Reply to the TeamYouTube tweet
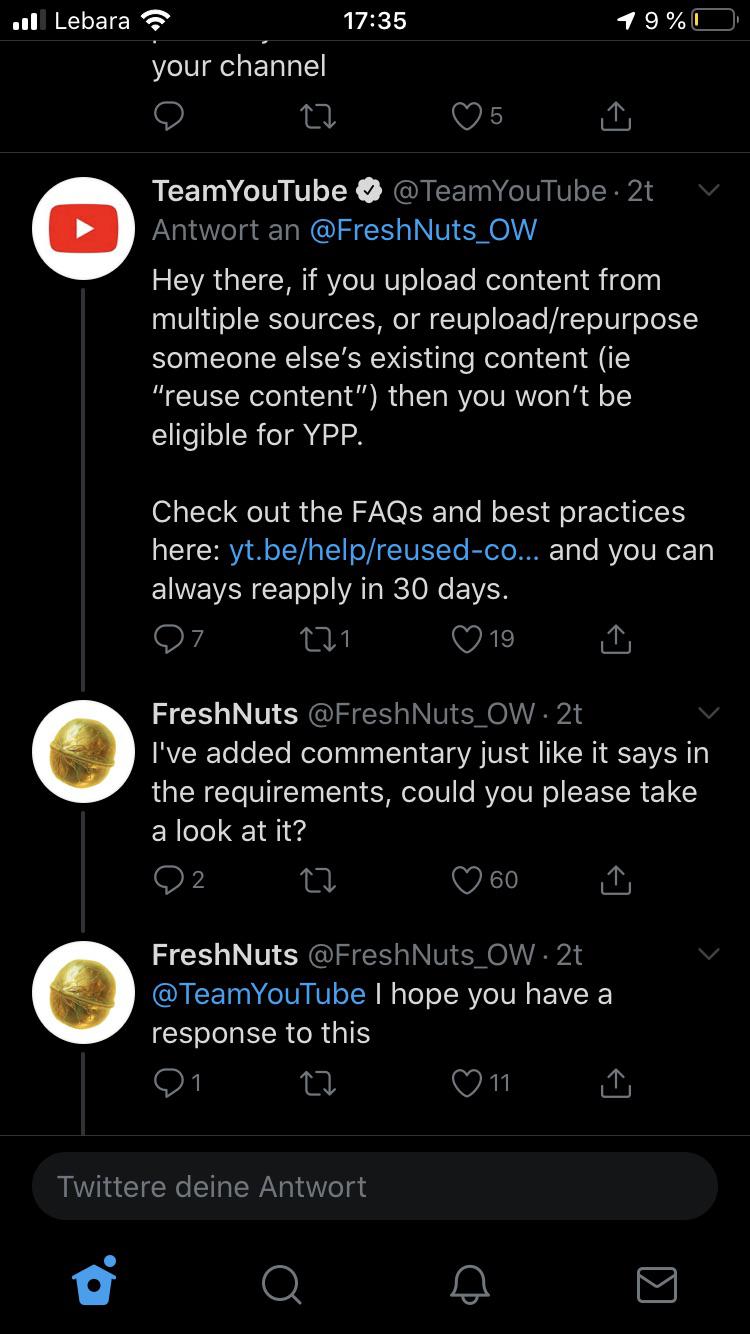Screen dimensions: 750x1334 coord(170,638)
